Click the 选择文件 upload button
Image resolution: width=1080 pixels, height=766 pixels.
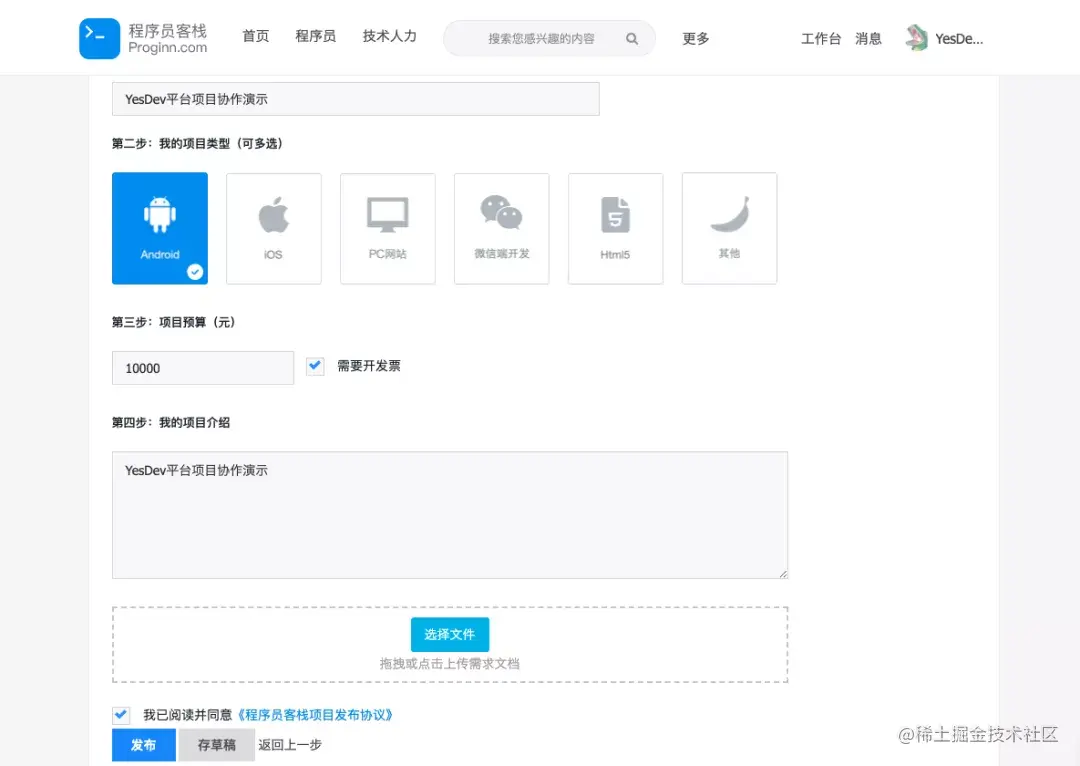(449, 634)
